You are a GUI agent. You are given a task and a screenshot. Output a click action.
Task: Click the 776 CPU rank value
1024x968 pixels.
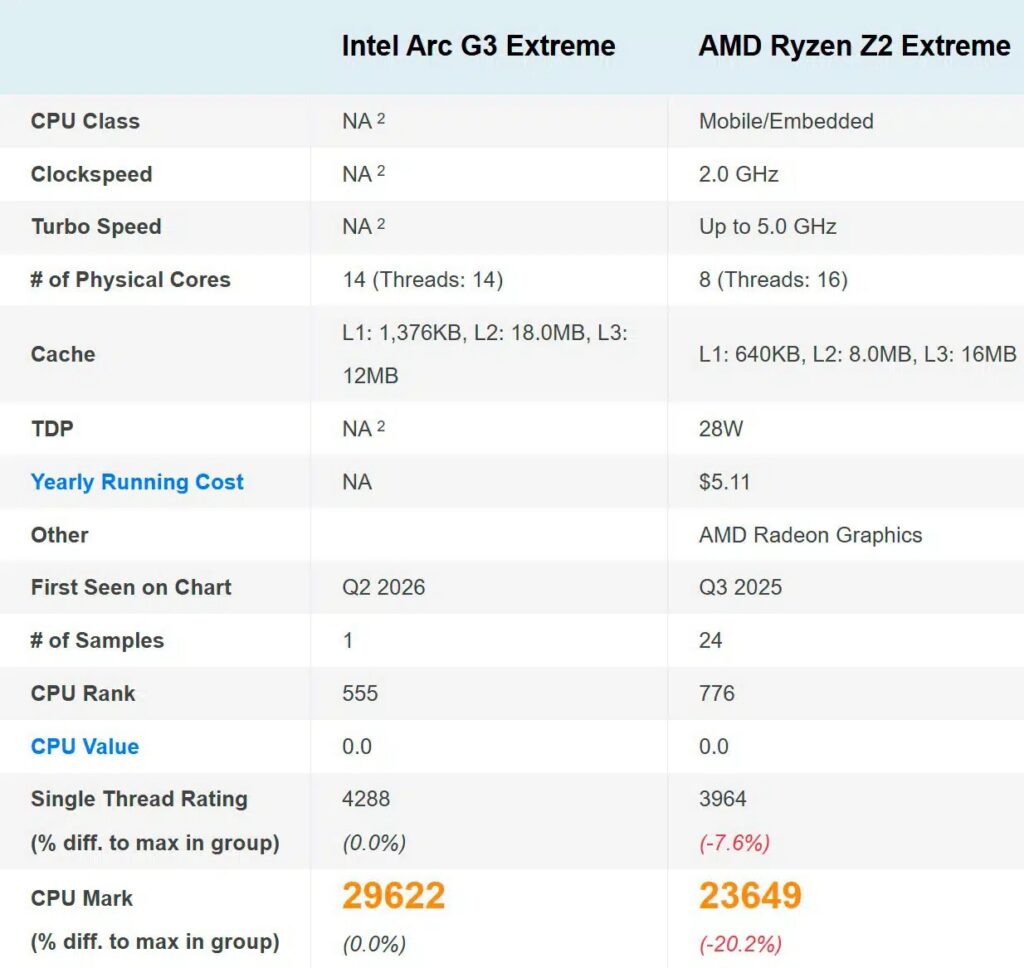point(716,693)
